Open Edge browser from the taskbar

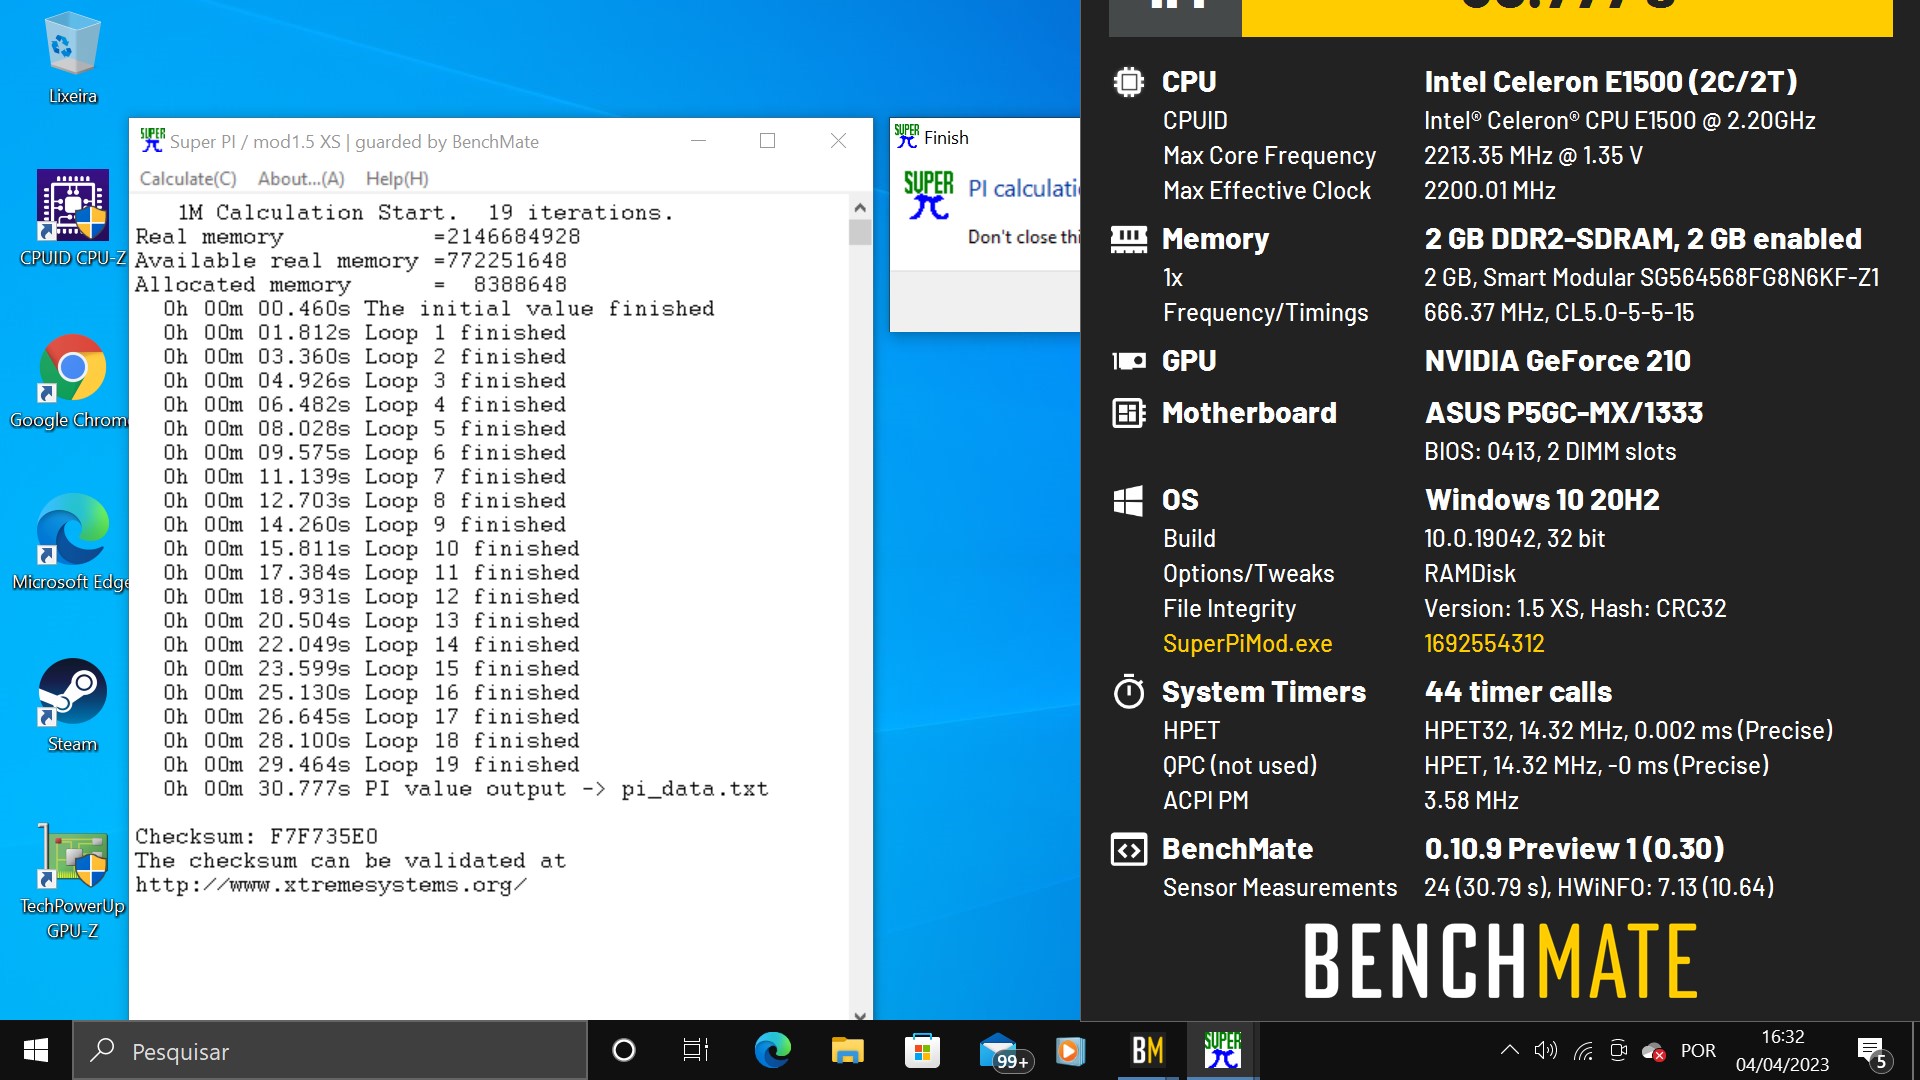click(x=772, y=1050)
